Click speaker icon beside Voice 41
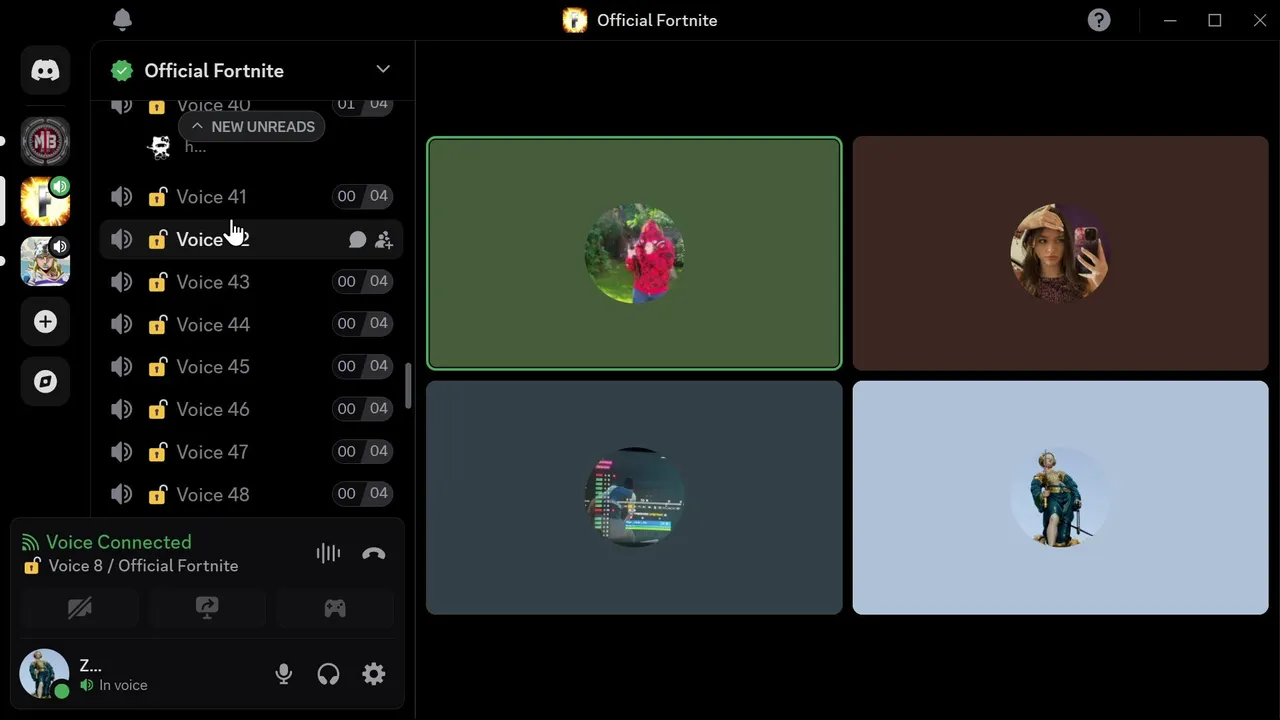This screenshot has height=720, width=1280. (x=122, y=197)
